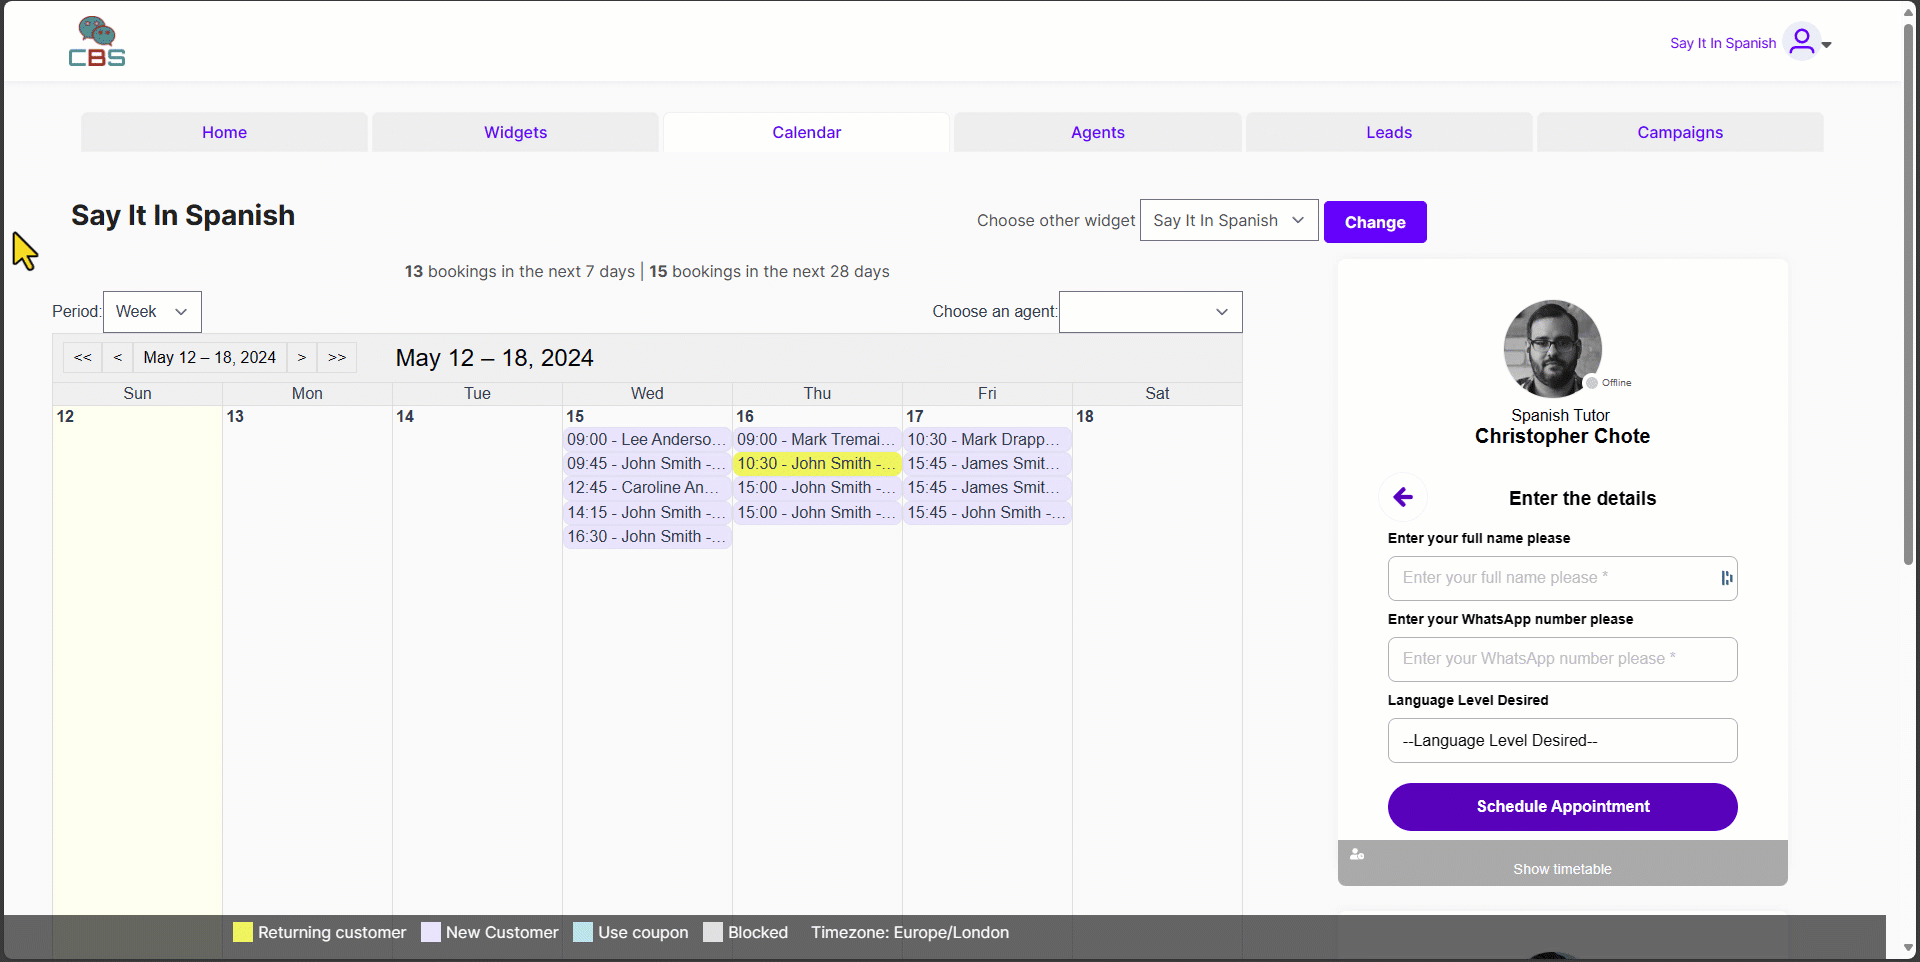Image resolution: width=1920 pixels, height=962 pixels.
Task: Click the yellow Returning customer legend swatch
Action: pos(241,932)
